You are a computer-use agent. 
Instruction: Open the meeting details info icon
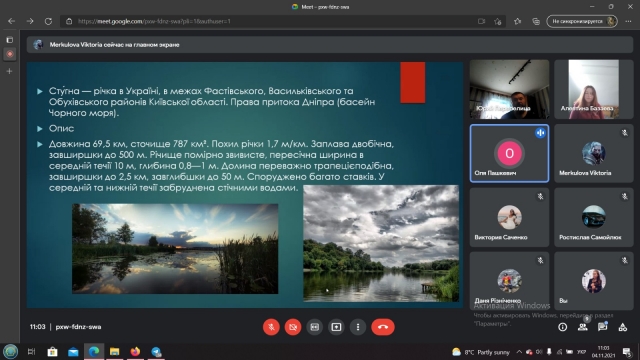[x=562, y=327]
